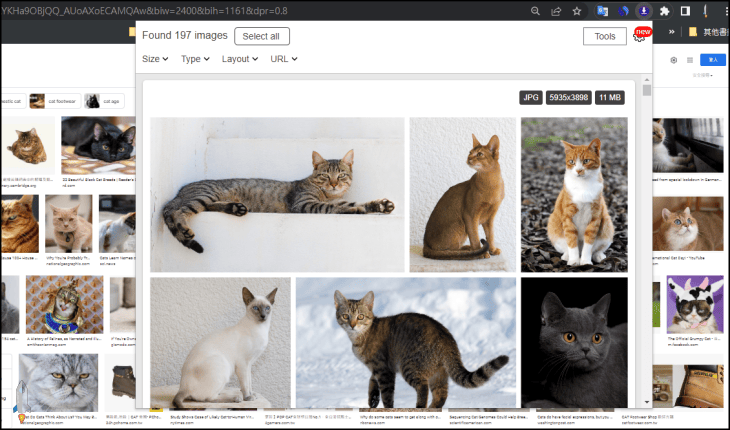Viewport: 730px width, 430px height.
Task: Click the share page icon
Action: point(555,11)
